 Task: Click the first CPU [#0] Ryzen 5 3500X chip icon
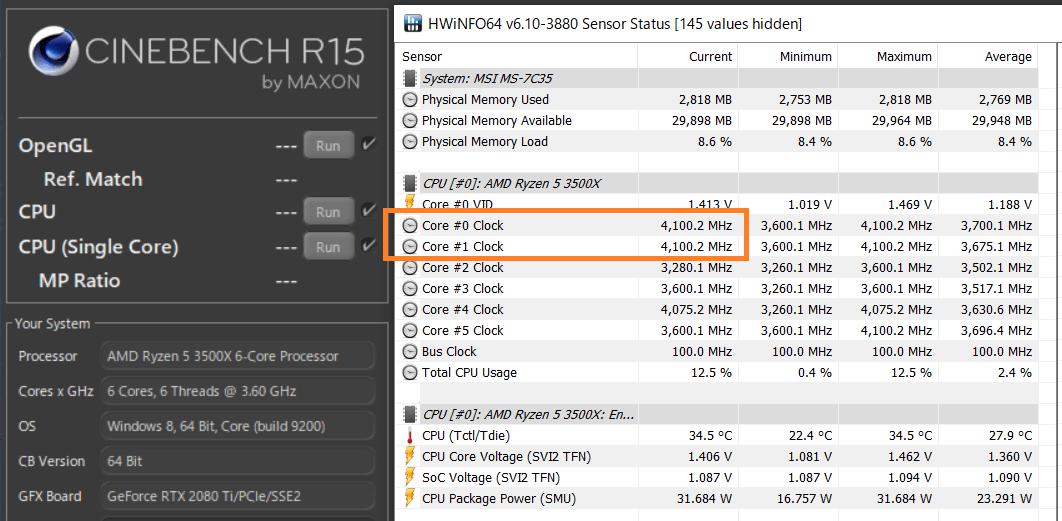point(410,183)
